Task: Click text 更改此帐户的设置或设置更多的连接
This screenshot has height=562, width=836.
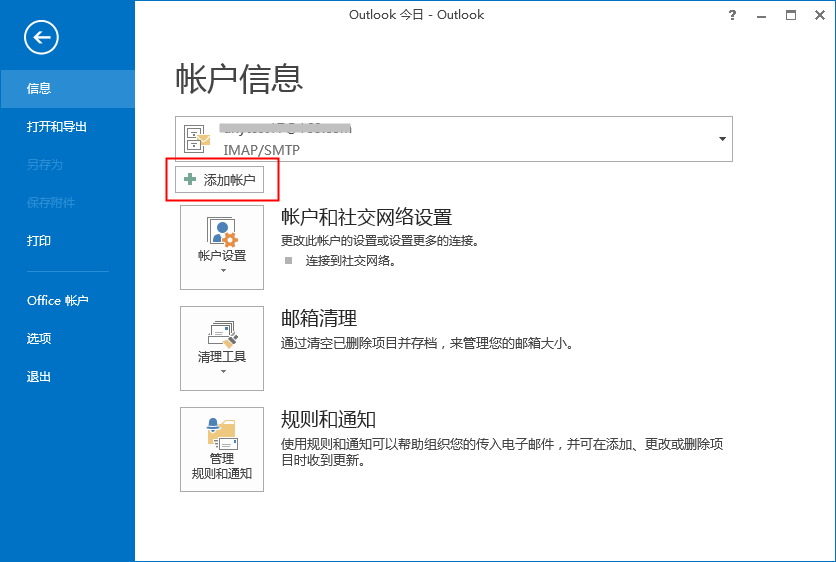Action: coord(378,240)
